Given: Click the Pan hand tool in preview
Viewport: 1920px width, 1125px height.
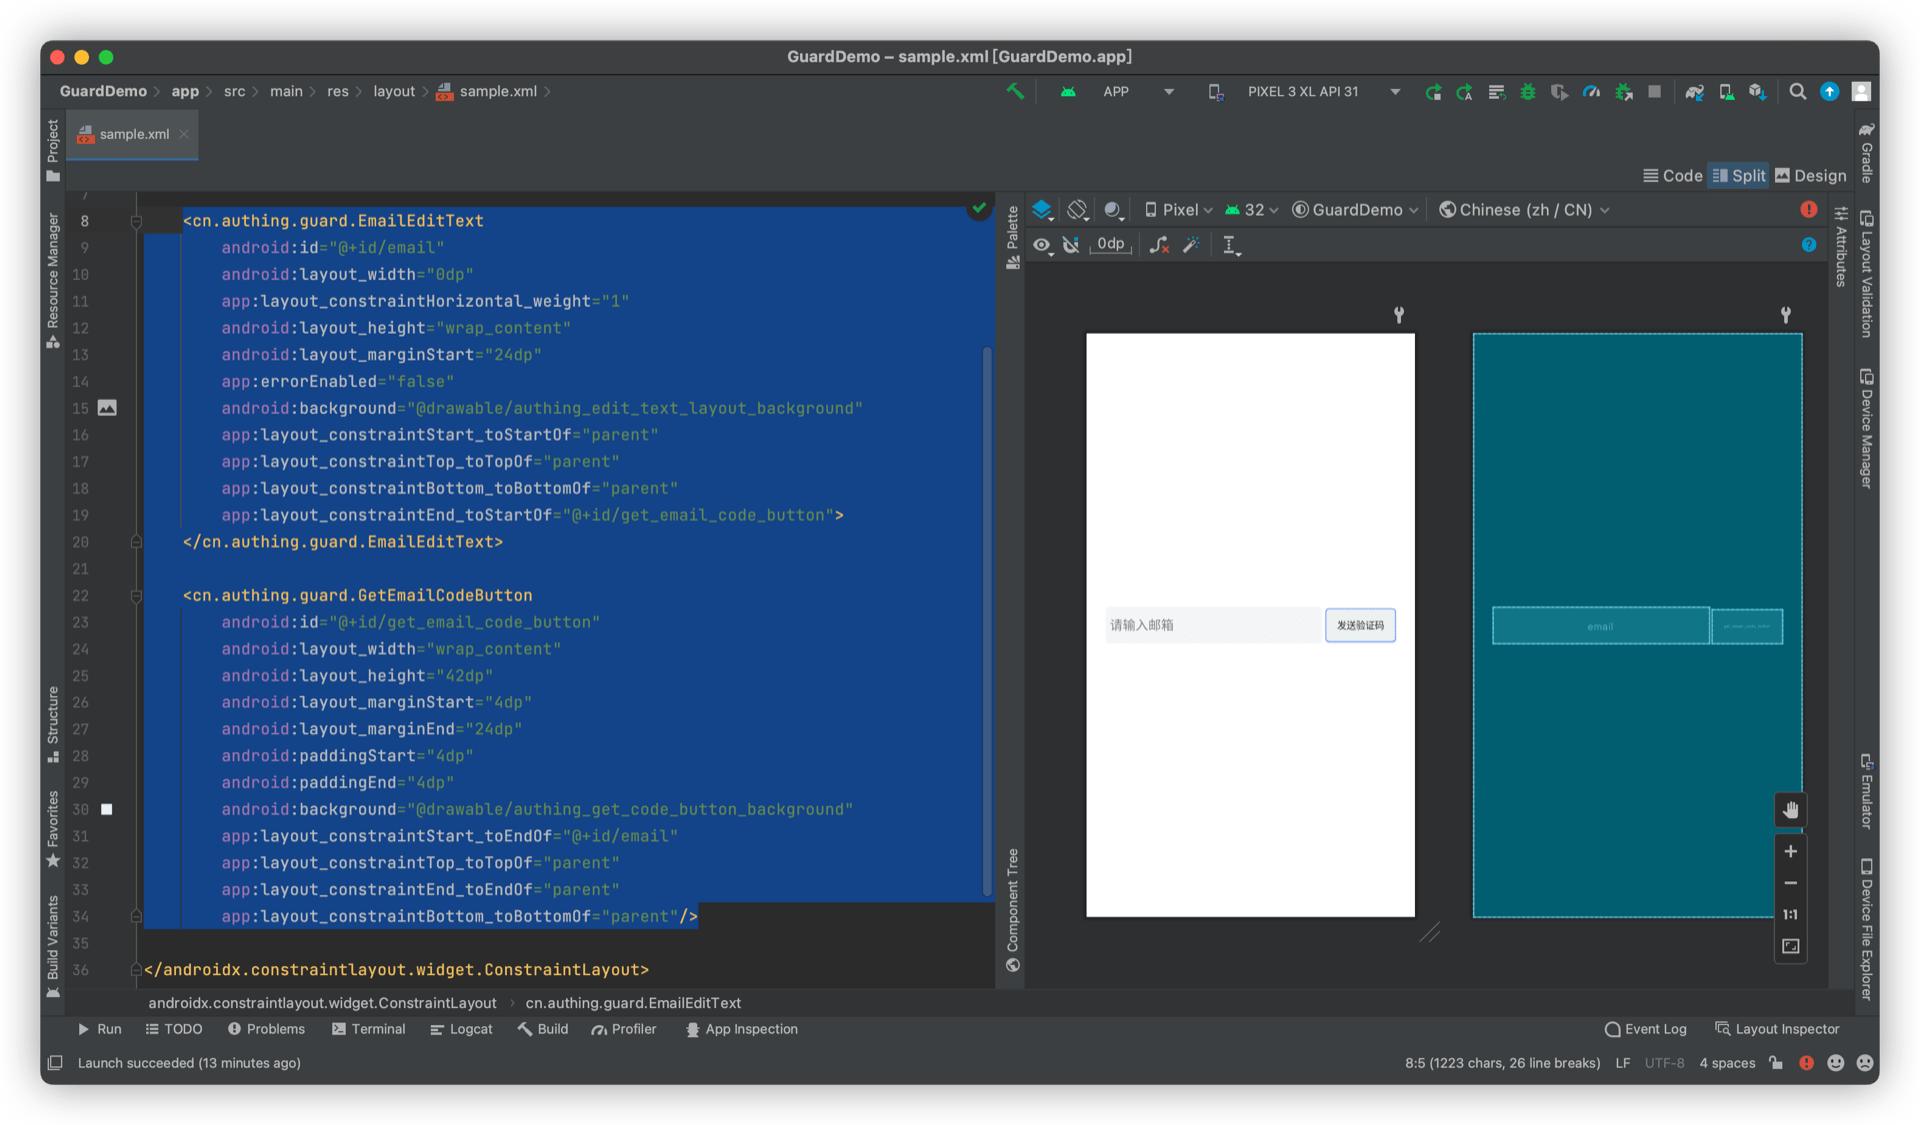Looking at the screenshot, I should coord(1790,810).
